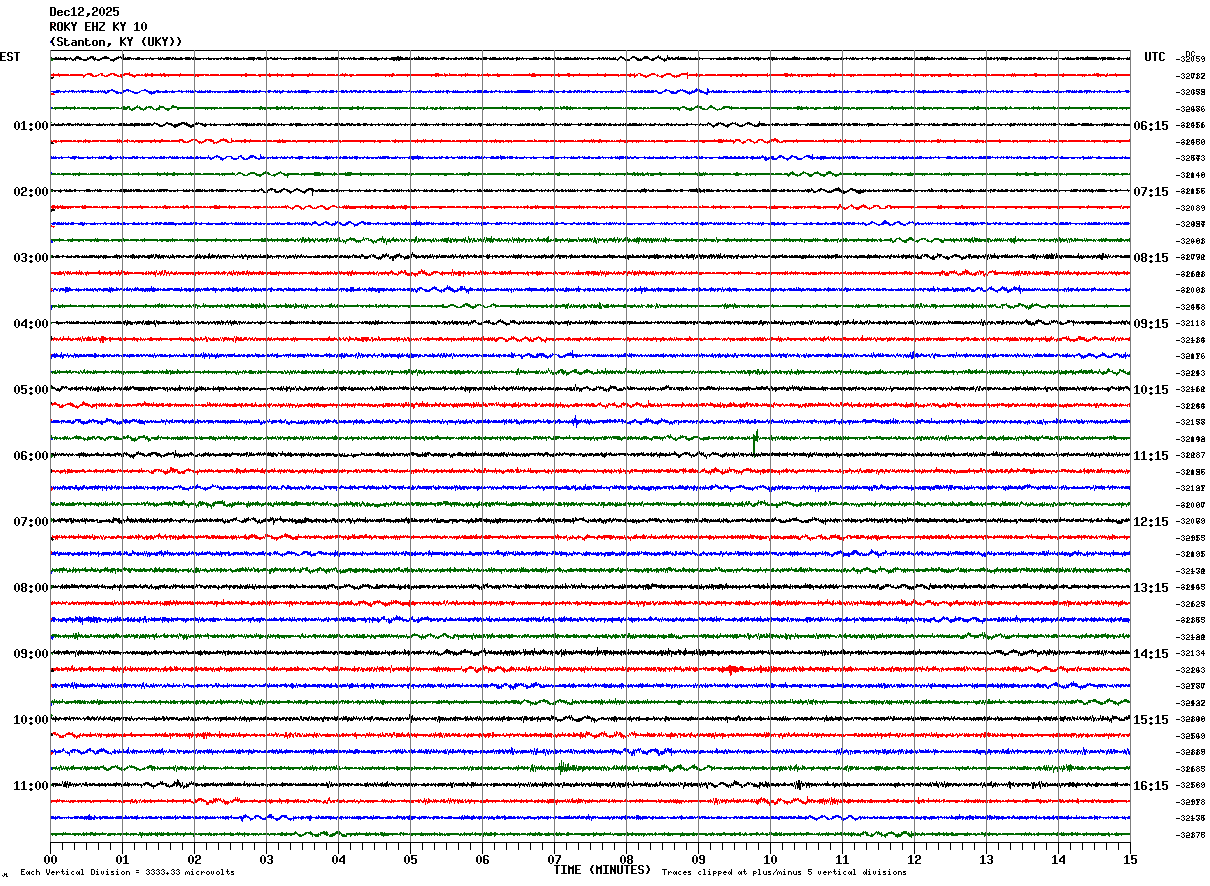This screenshot has width=1210, height=886.
Task: Click minute 10 on the time axis
Action: point(770,859)
